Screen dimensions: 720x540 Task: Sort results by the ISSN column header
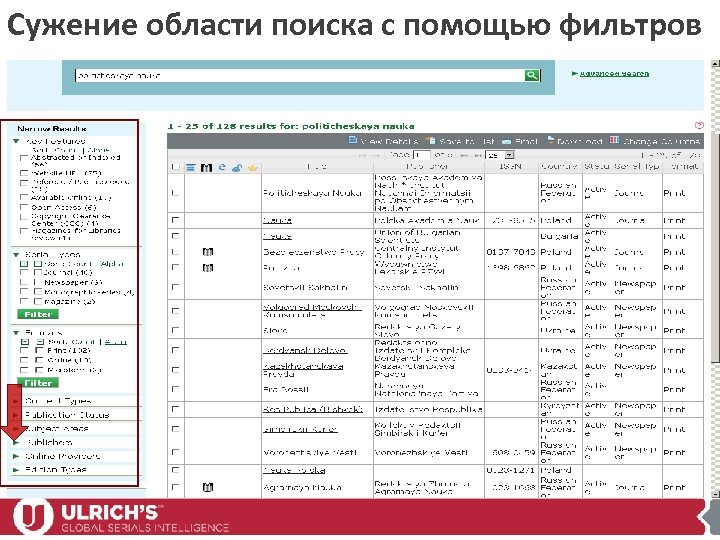[511, 167]
